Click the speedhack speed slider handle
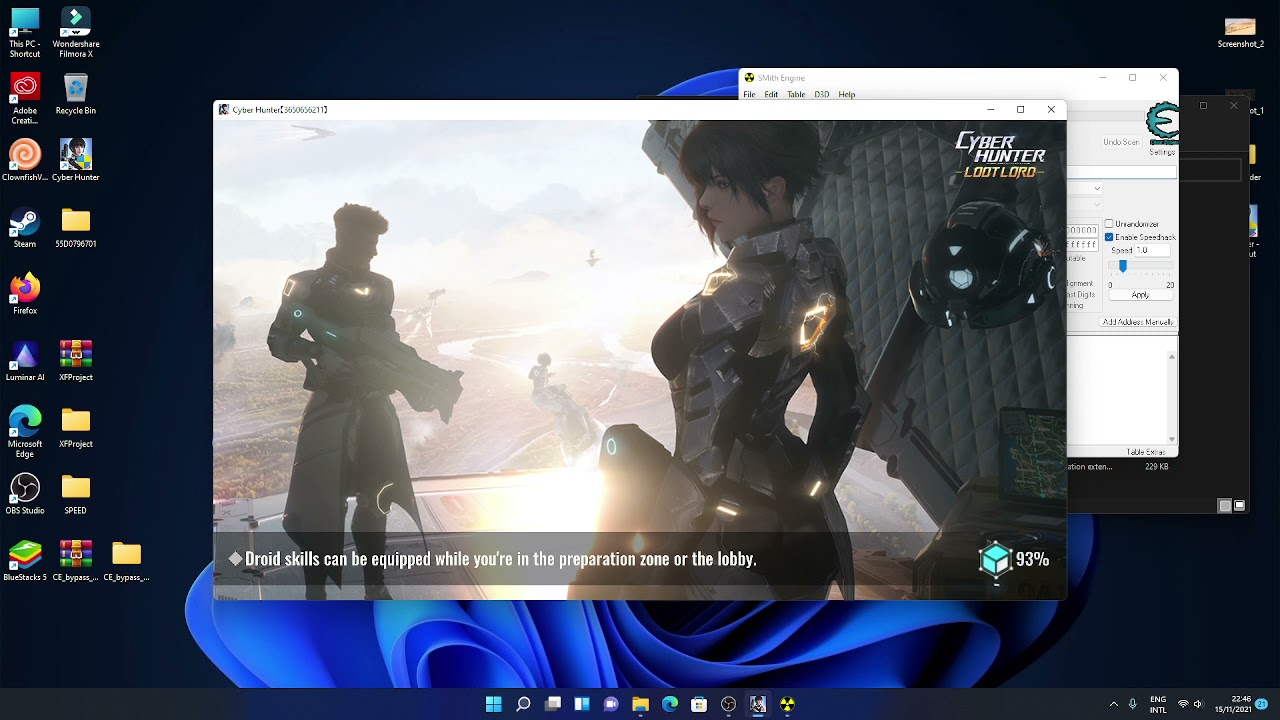The width and height of the screenshot is (1280, 720). click(x=1122, y=267)
